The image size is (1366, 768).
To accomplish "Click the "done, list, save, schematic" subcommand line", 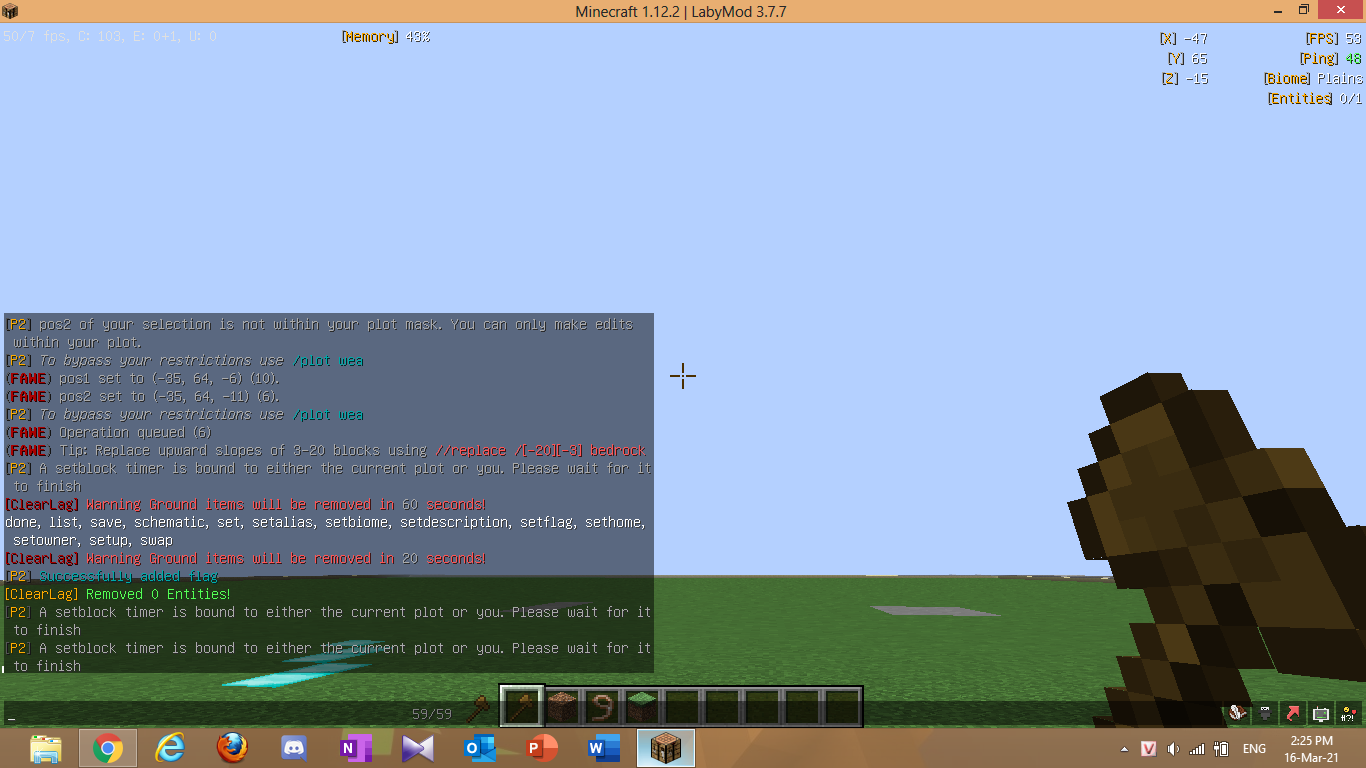I will (x=326, y=523).
